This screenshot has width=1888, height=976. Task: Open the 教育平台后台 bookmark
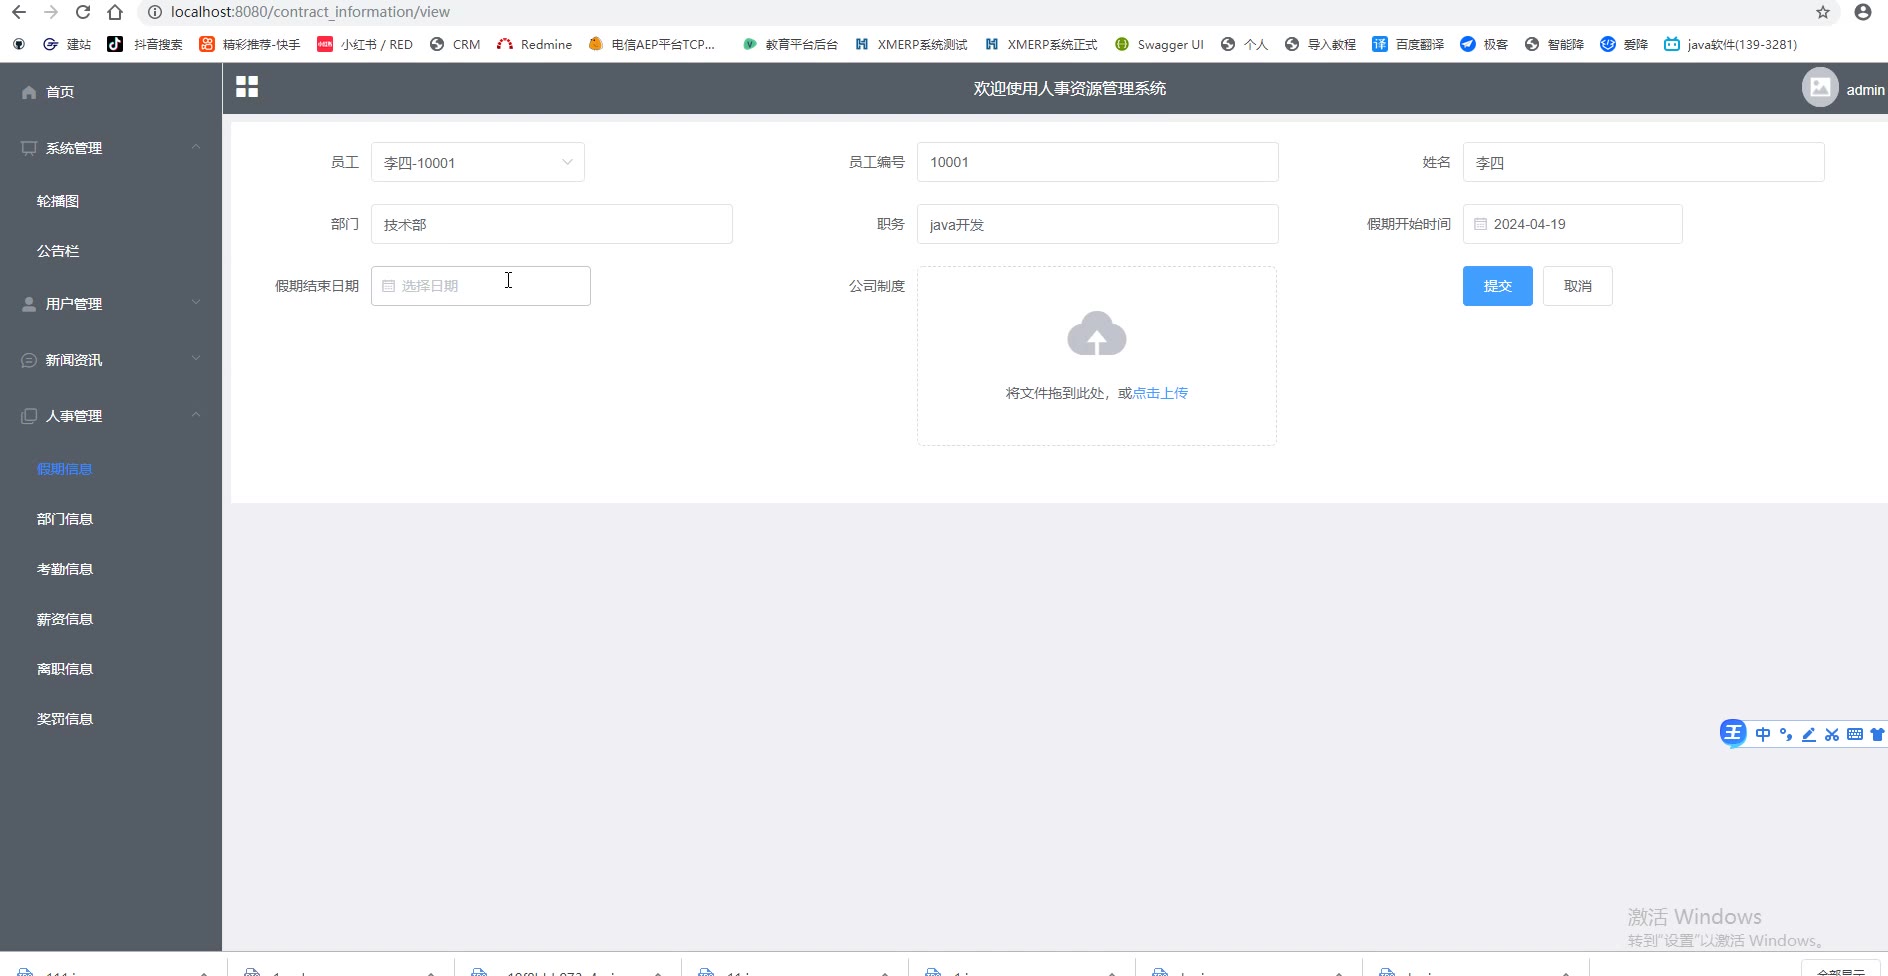pos(790,44)
